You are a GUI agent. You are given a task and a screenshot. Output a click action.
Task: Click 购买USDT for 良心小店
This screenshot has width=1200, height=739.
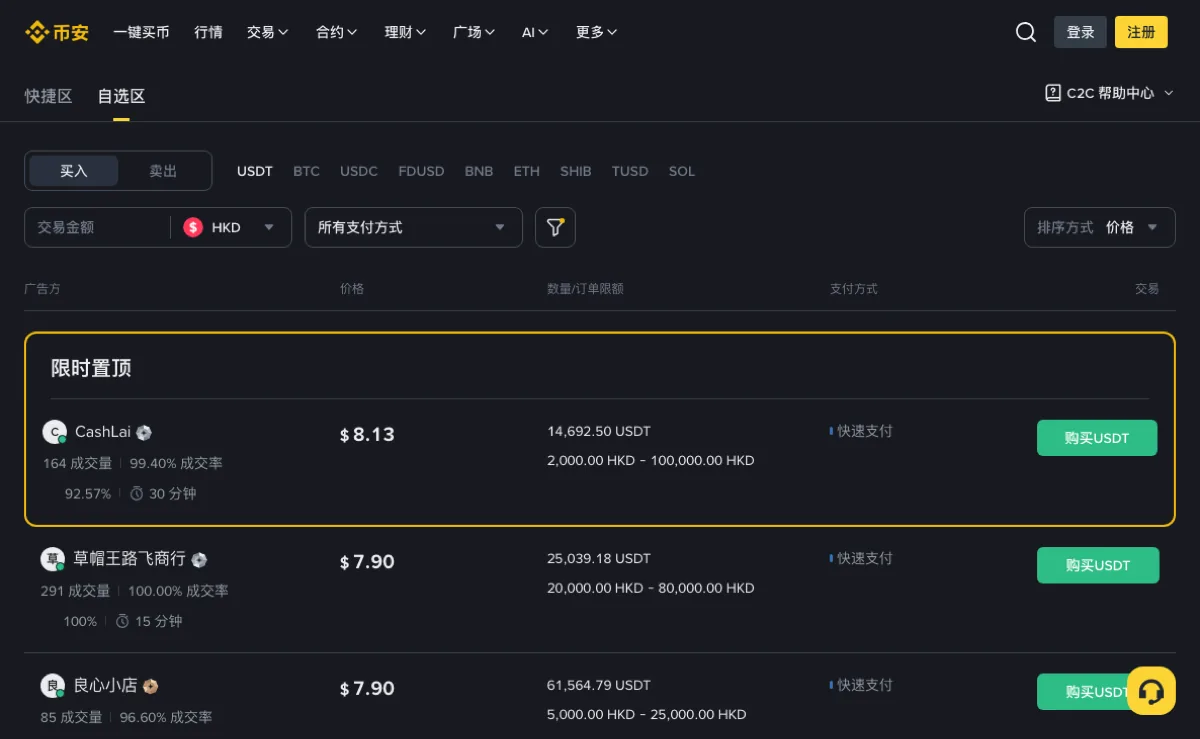[1098, 692]
